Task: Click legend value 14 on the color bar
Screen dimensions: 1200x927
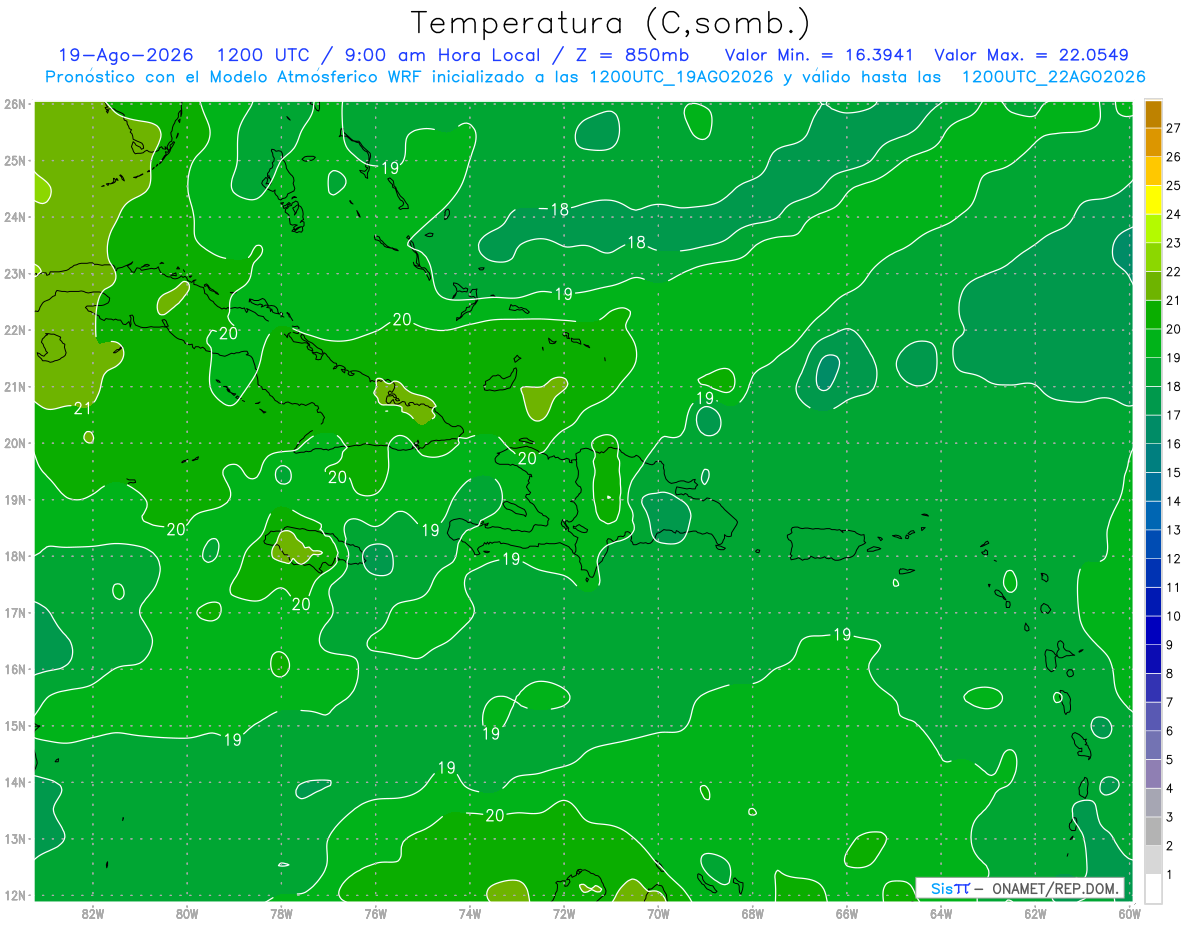Action: [x=1174, y=501]
